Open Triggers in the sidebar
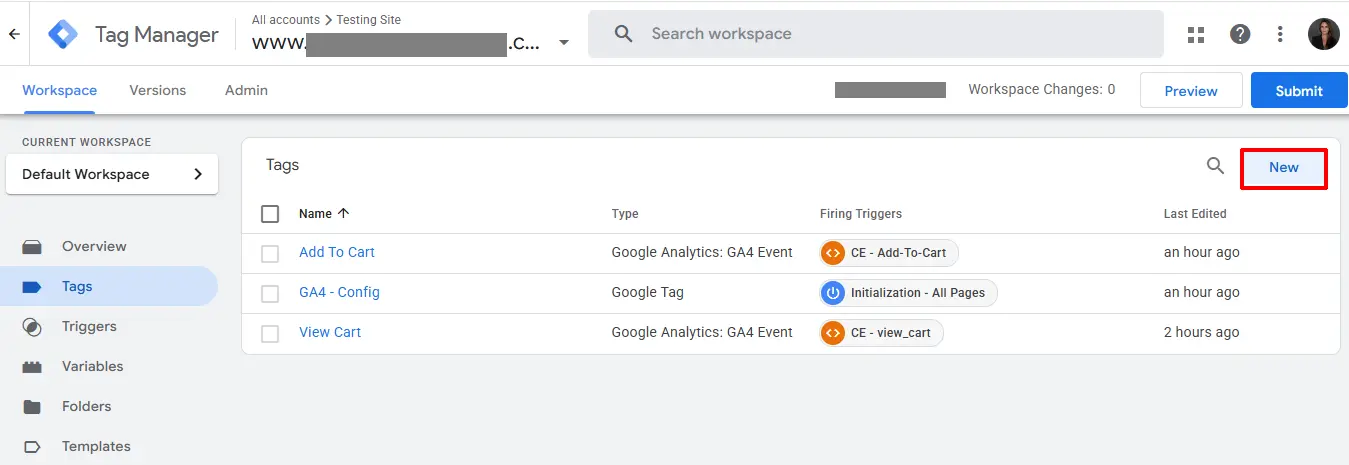This screenshot has width=1349, height=465. [89, 326]
